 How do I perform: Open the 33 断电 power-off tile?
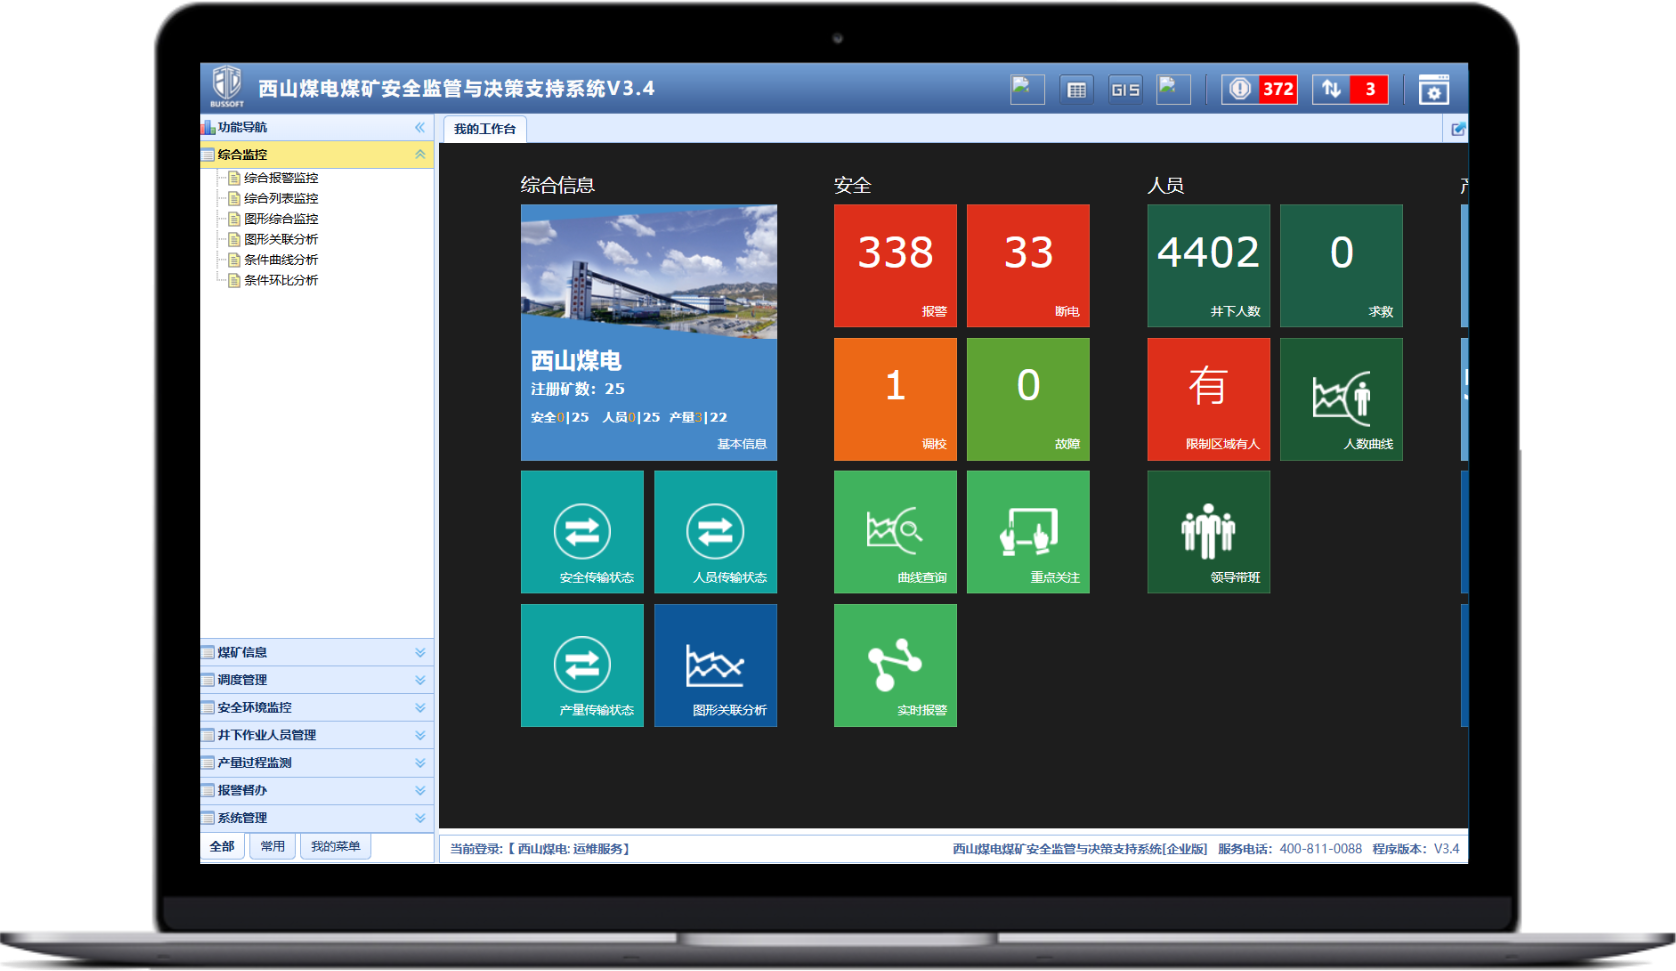1028,266
